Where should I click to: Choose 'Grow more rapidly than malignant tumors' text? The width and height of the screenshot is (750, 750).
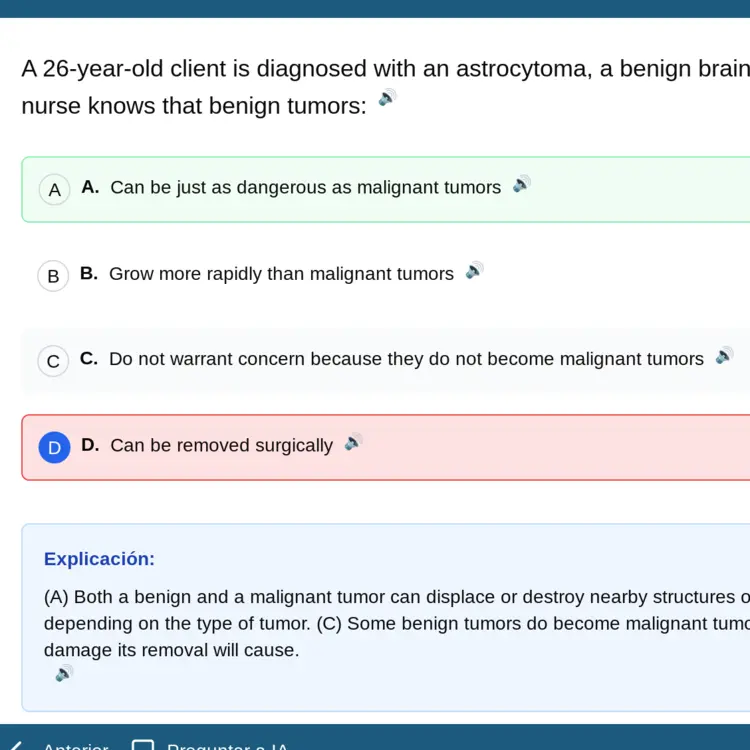tap(281, 274)
